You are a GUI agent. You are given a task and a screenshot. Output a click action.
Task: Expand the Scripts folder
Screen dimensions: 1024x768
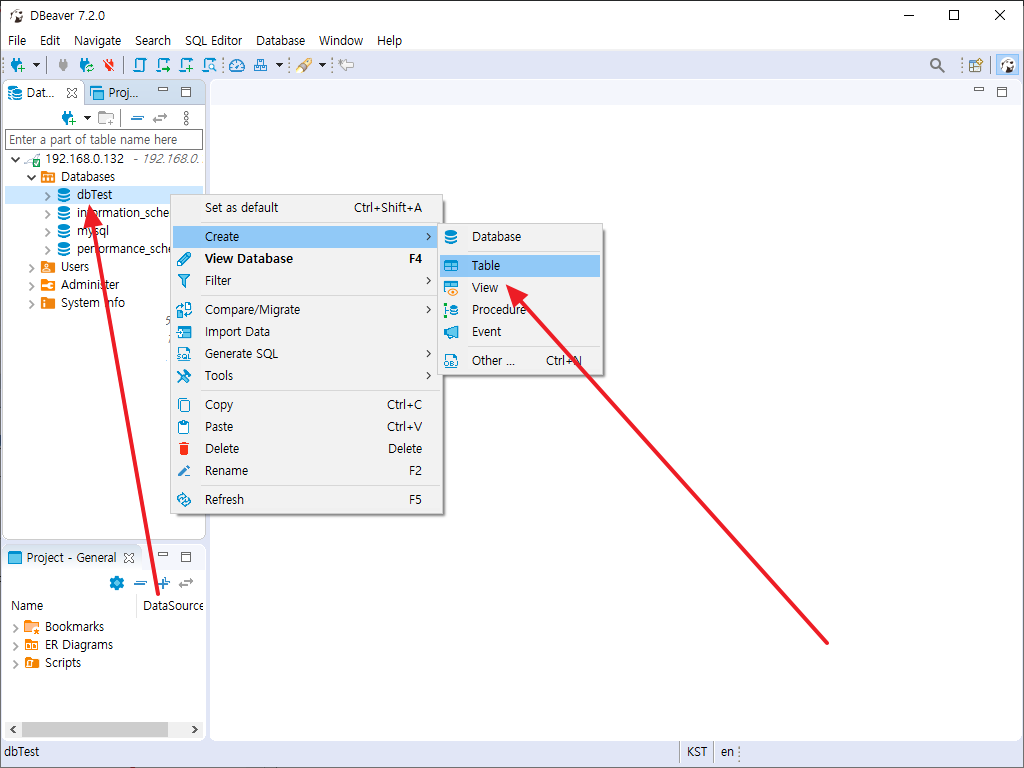pyautogui.click(x=16, y=664)
